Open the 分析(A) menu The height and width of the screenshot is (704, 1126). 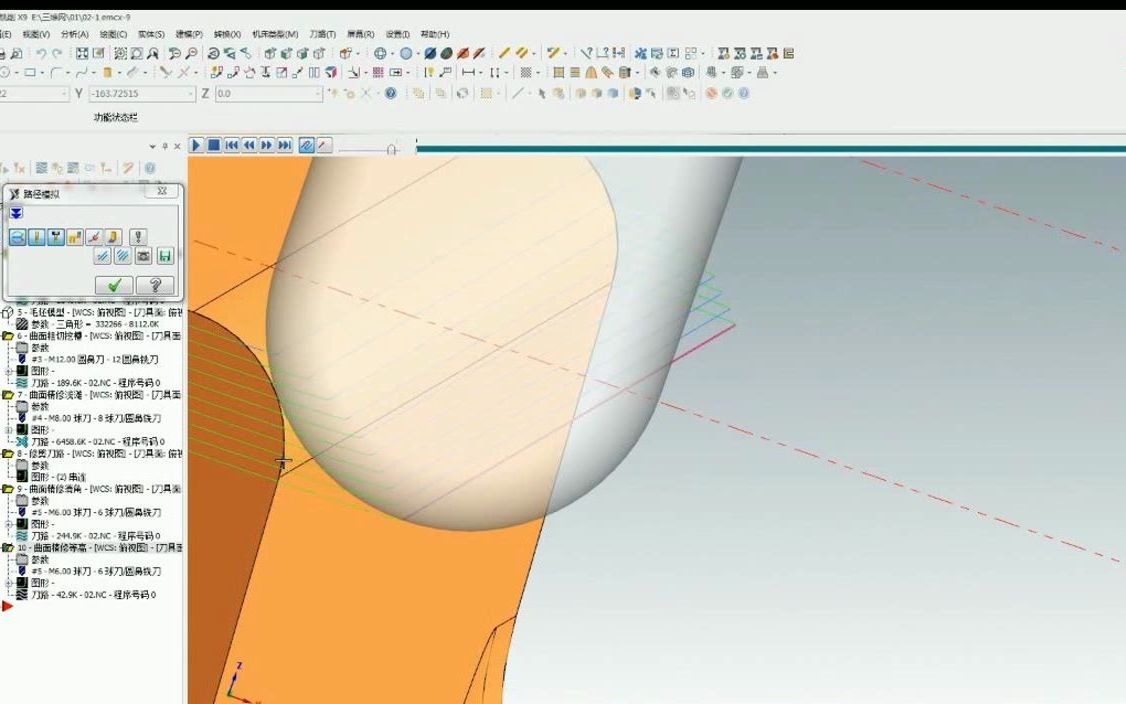coord(75,34)
